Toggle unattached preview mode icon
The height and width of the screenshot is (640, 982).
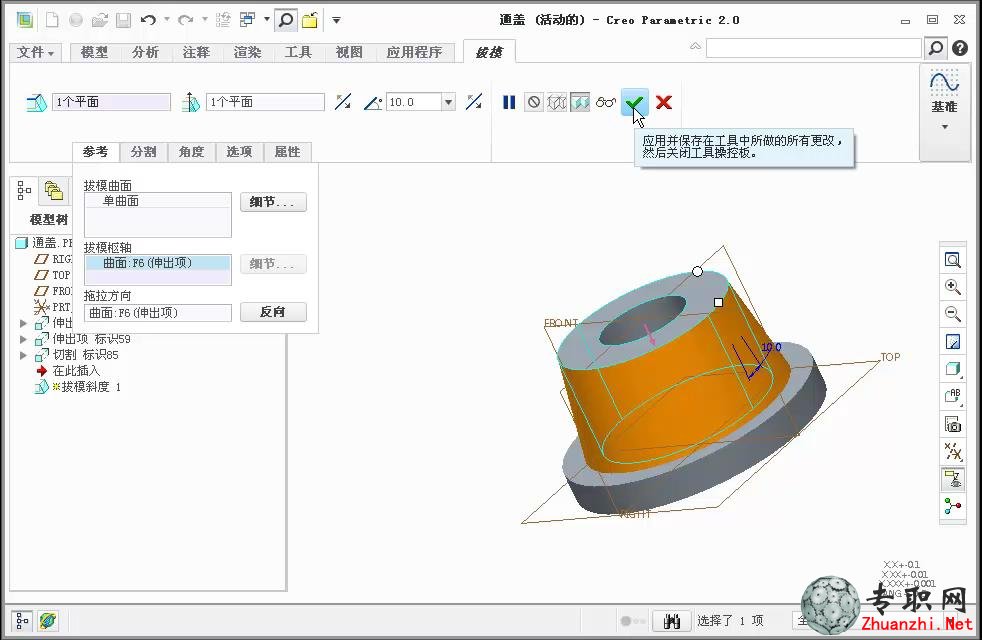557,102
